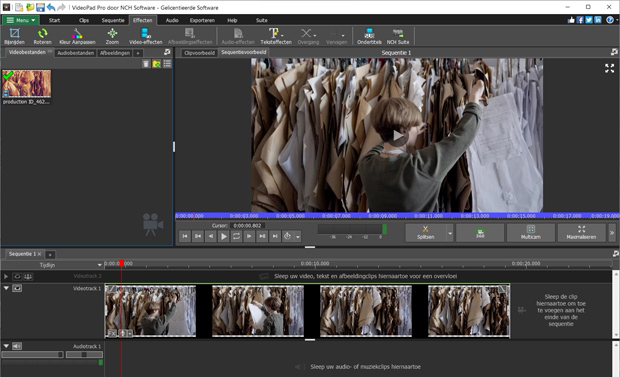The width and height of the screenshot is (620, 377).
Task: Click the Maximaliseren button
Action: 581,233
